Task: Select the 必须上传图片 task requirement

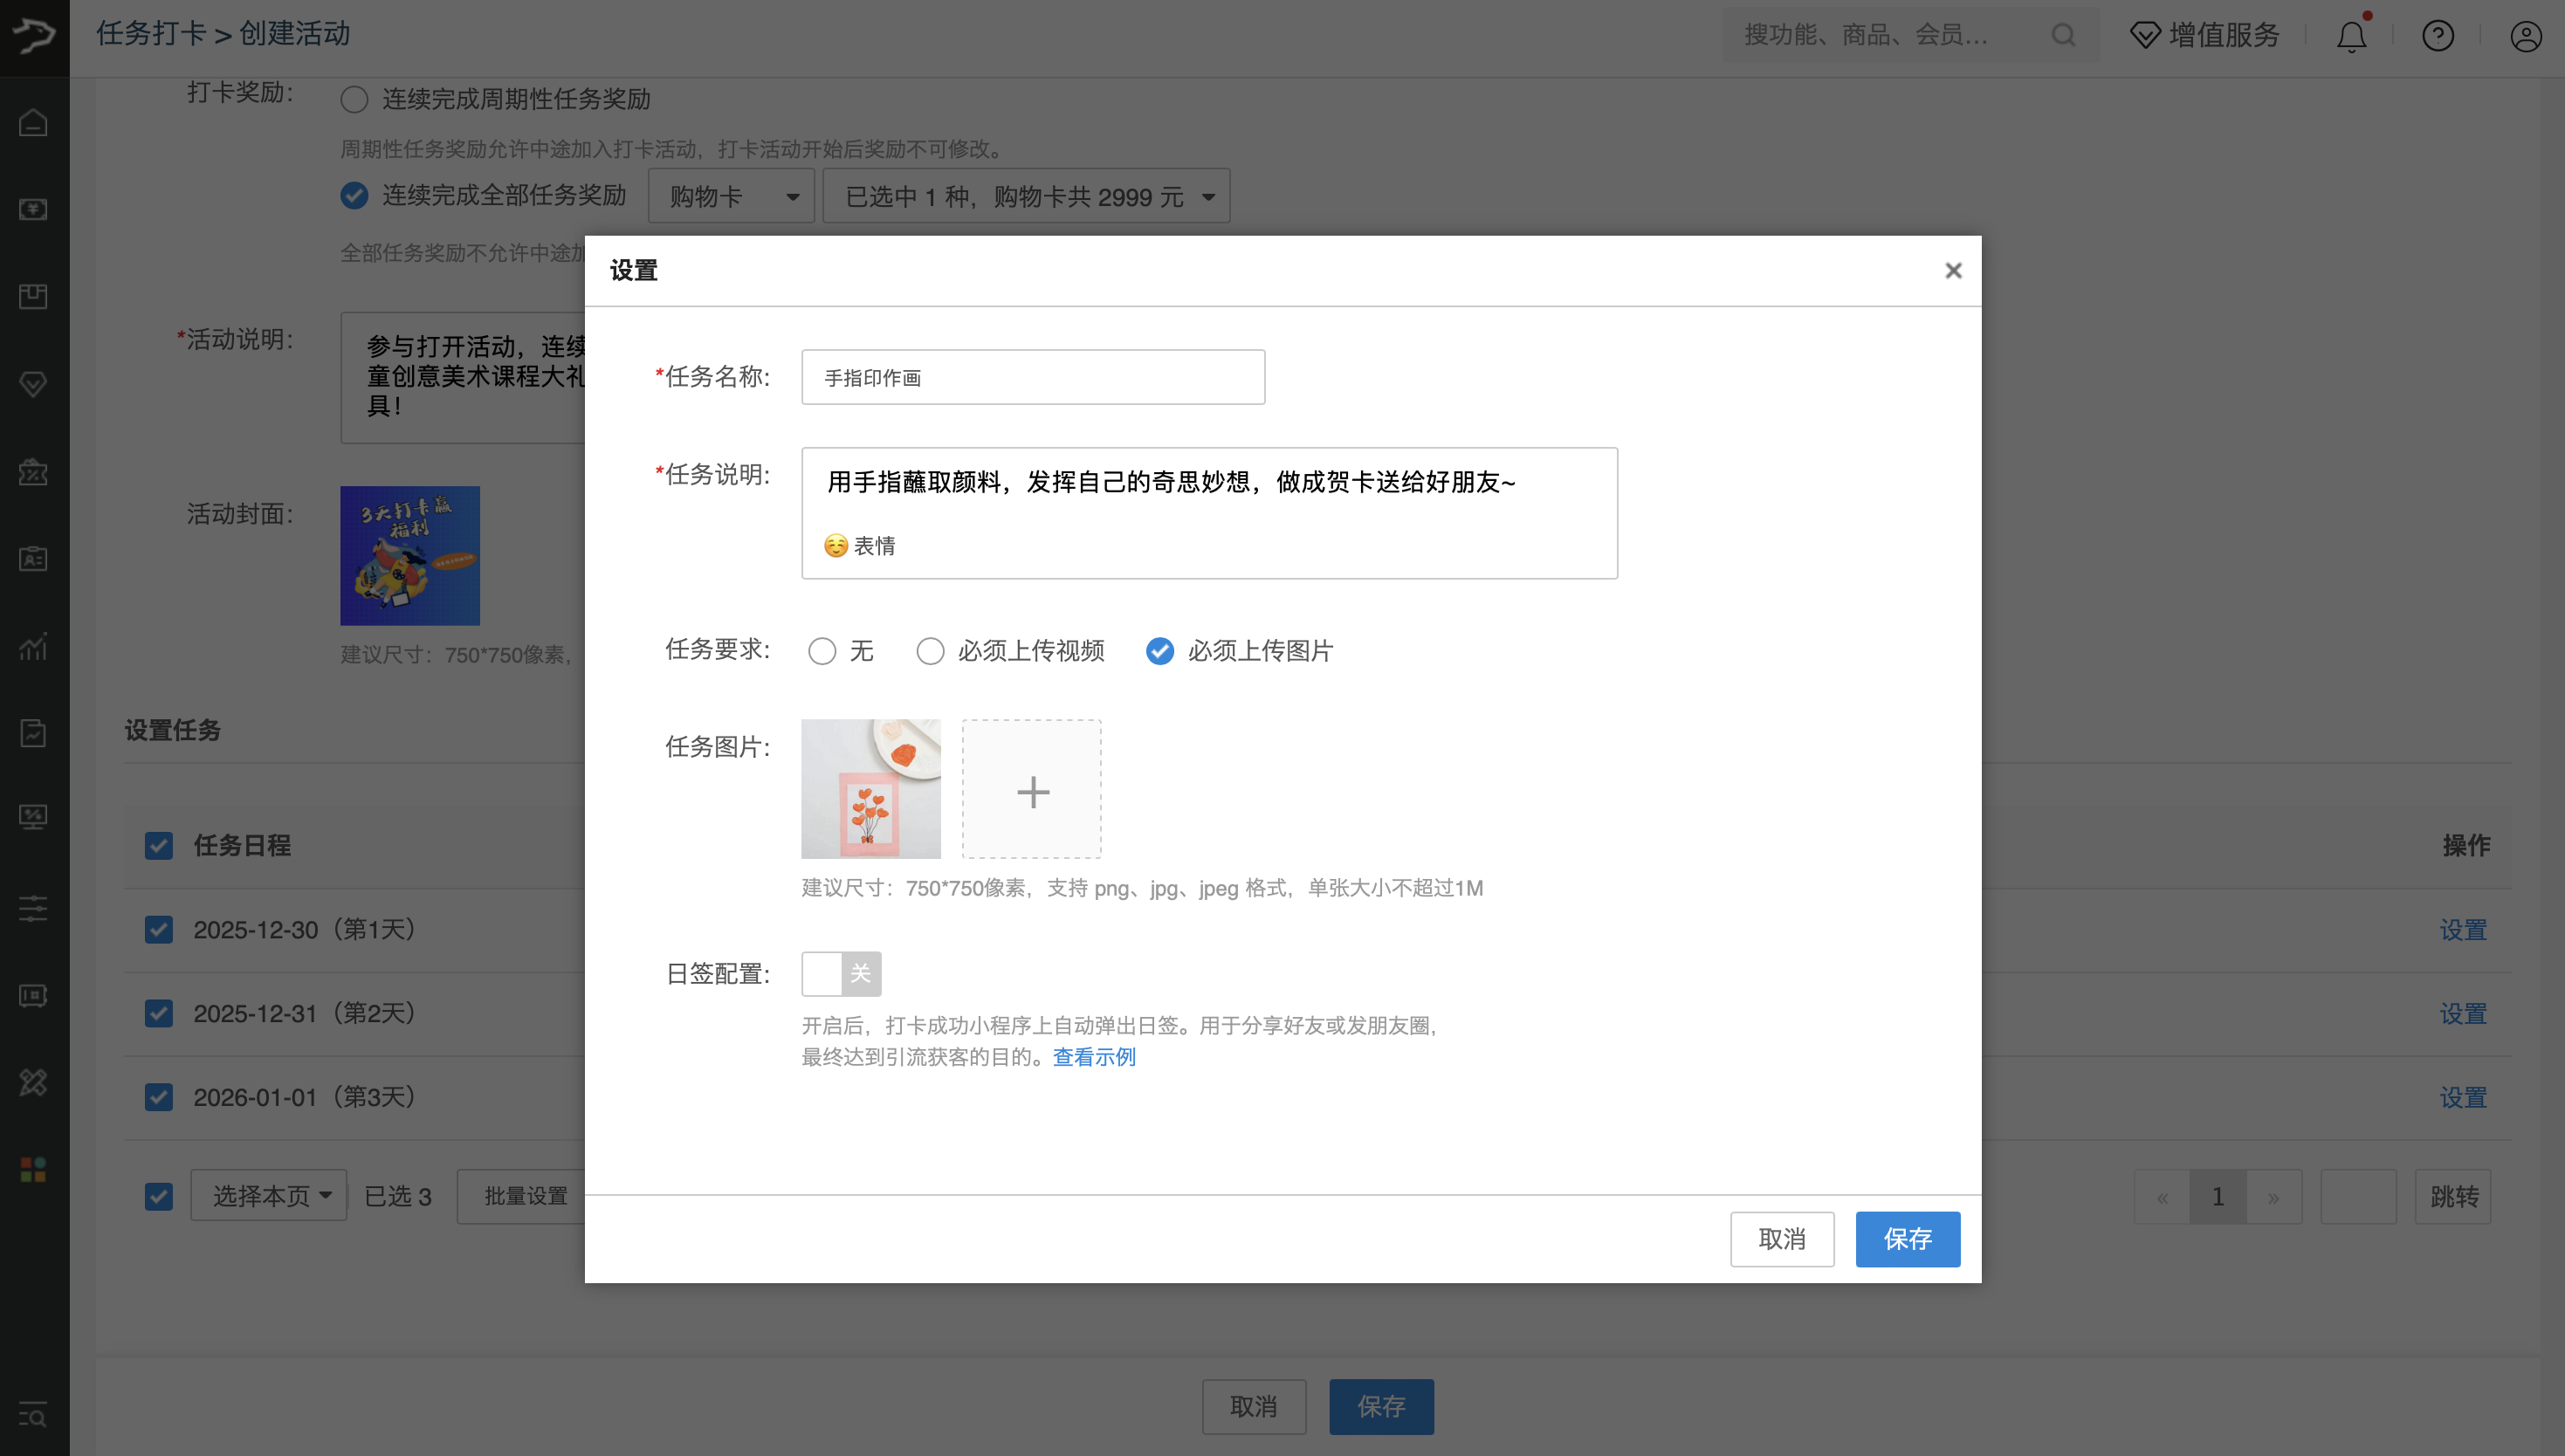Action: [x=1159, y=651]
